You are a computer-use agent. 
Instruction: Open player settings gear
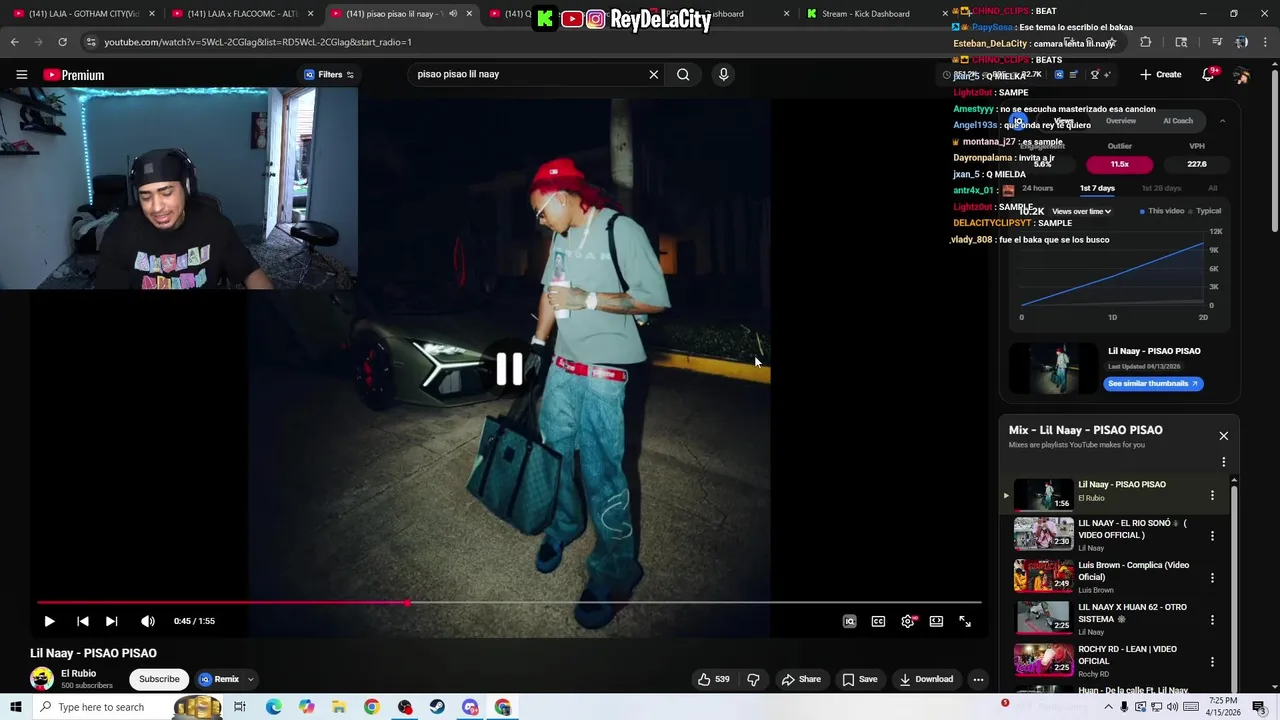[907, 621]
